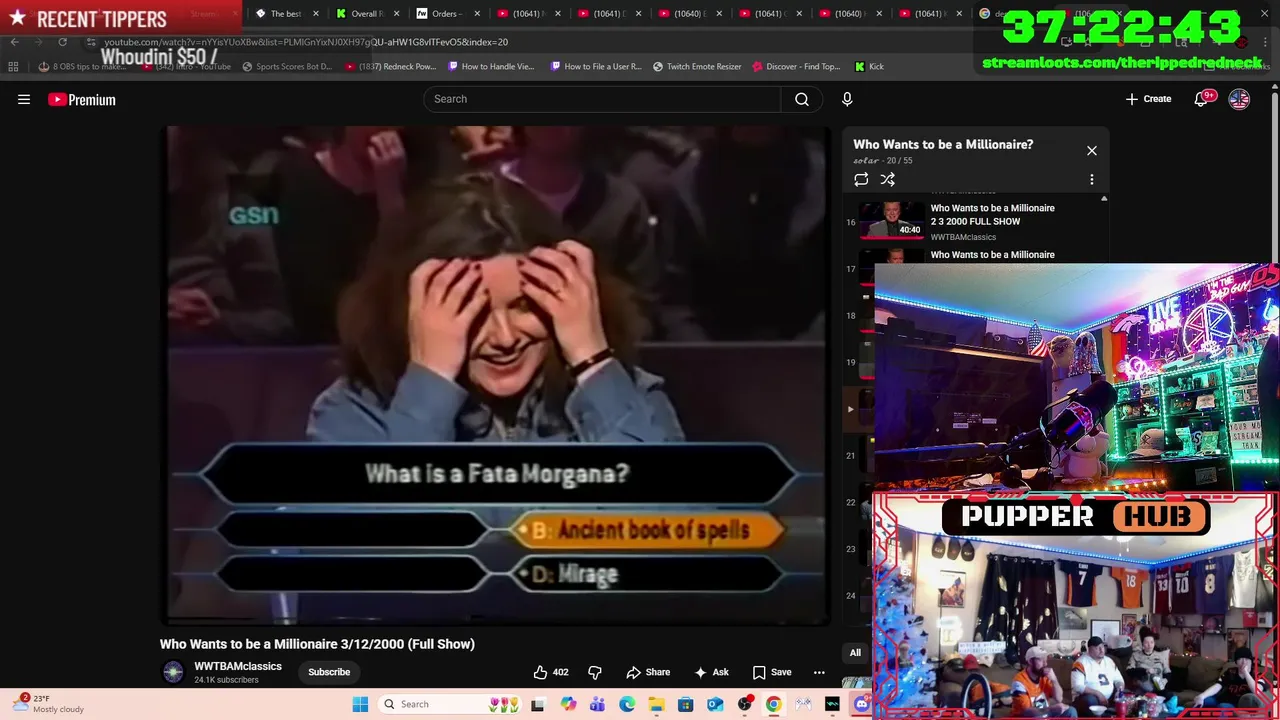Image resolution: width=1280 pixels, height=720 pixels.
Task: Open the Kick bookmark
Action: coord(869,66)
